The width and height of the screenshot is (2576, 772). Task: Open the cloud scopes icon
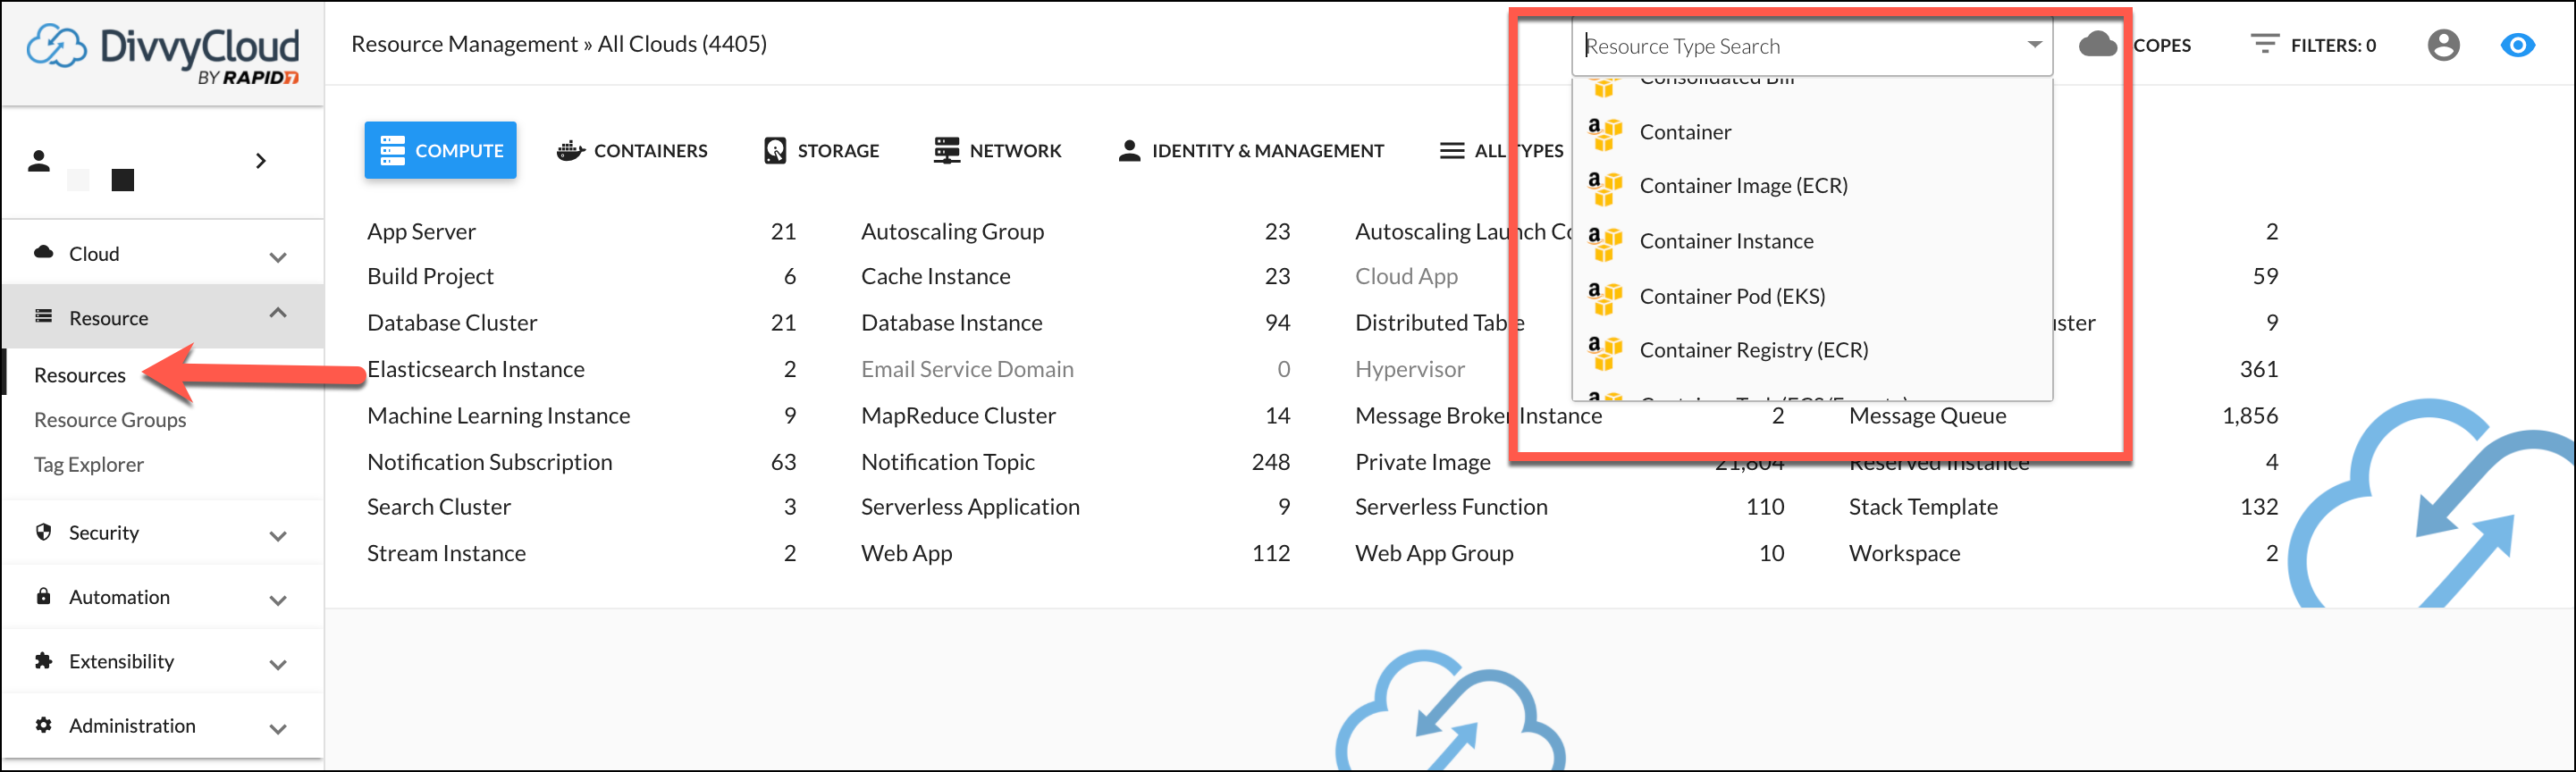tap(2097, 45)
